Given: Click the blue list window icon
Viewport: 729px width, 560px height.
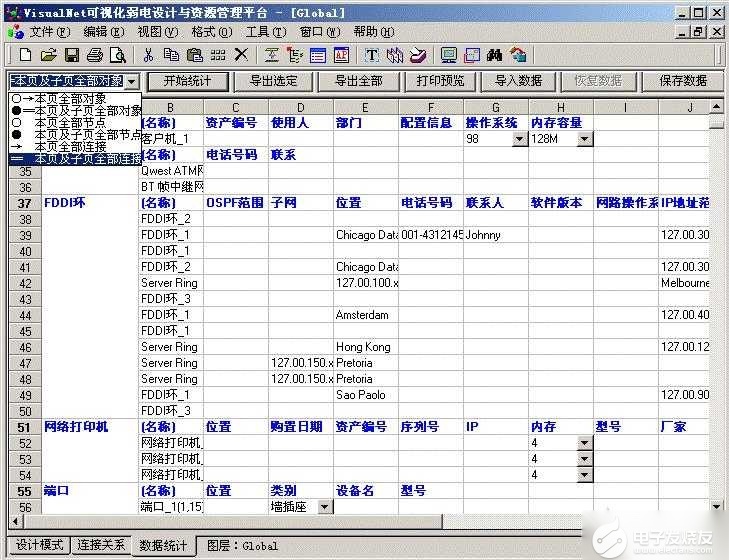Looking at the screenshot, I should 318,55.
